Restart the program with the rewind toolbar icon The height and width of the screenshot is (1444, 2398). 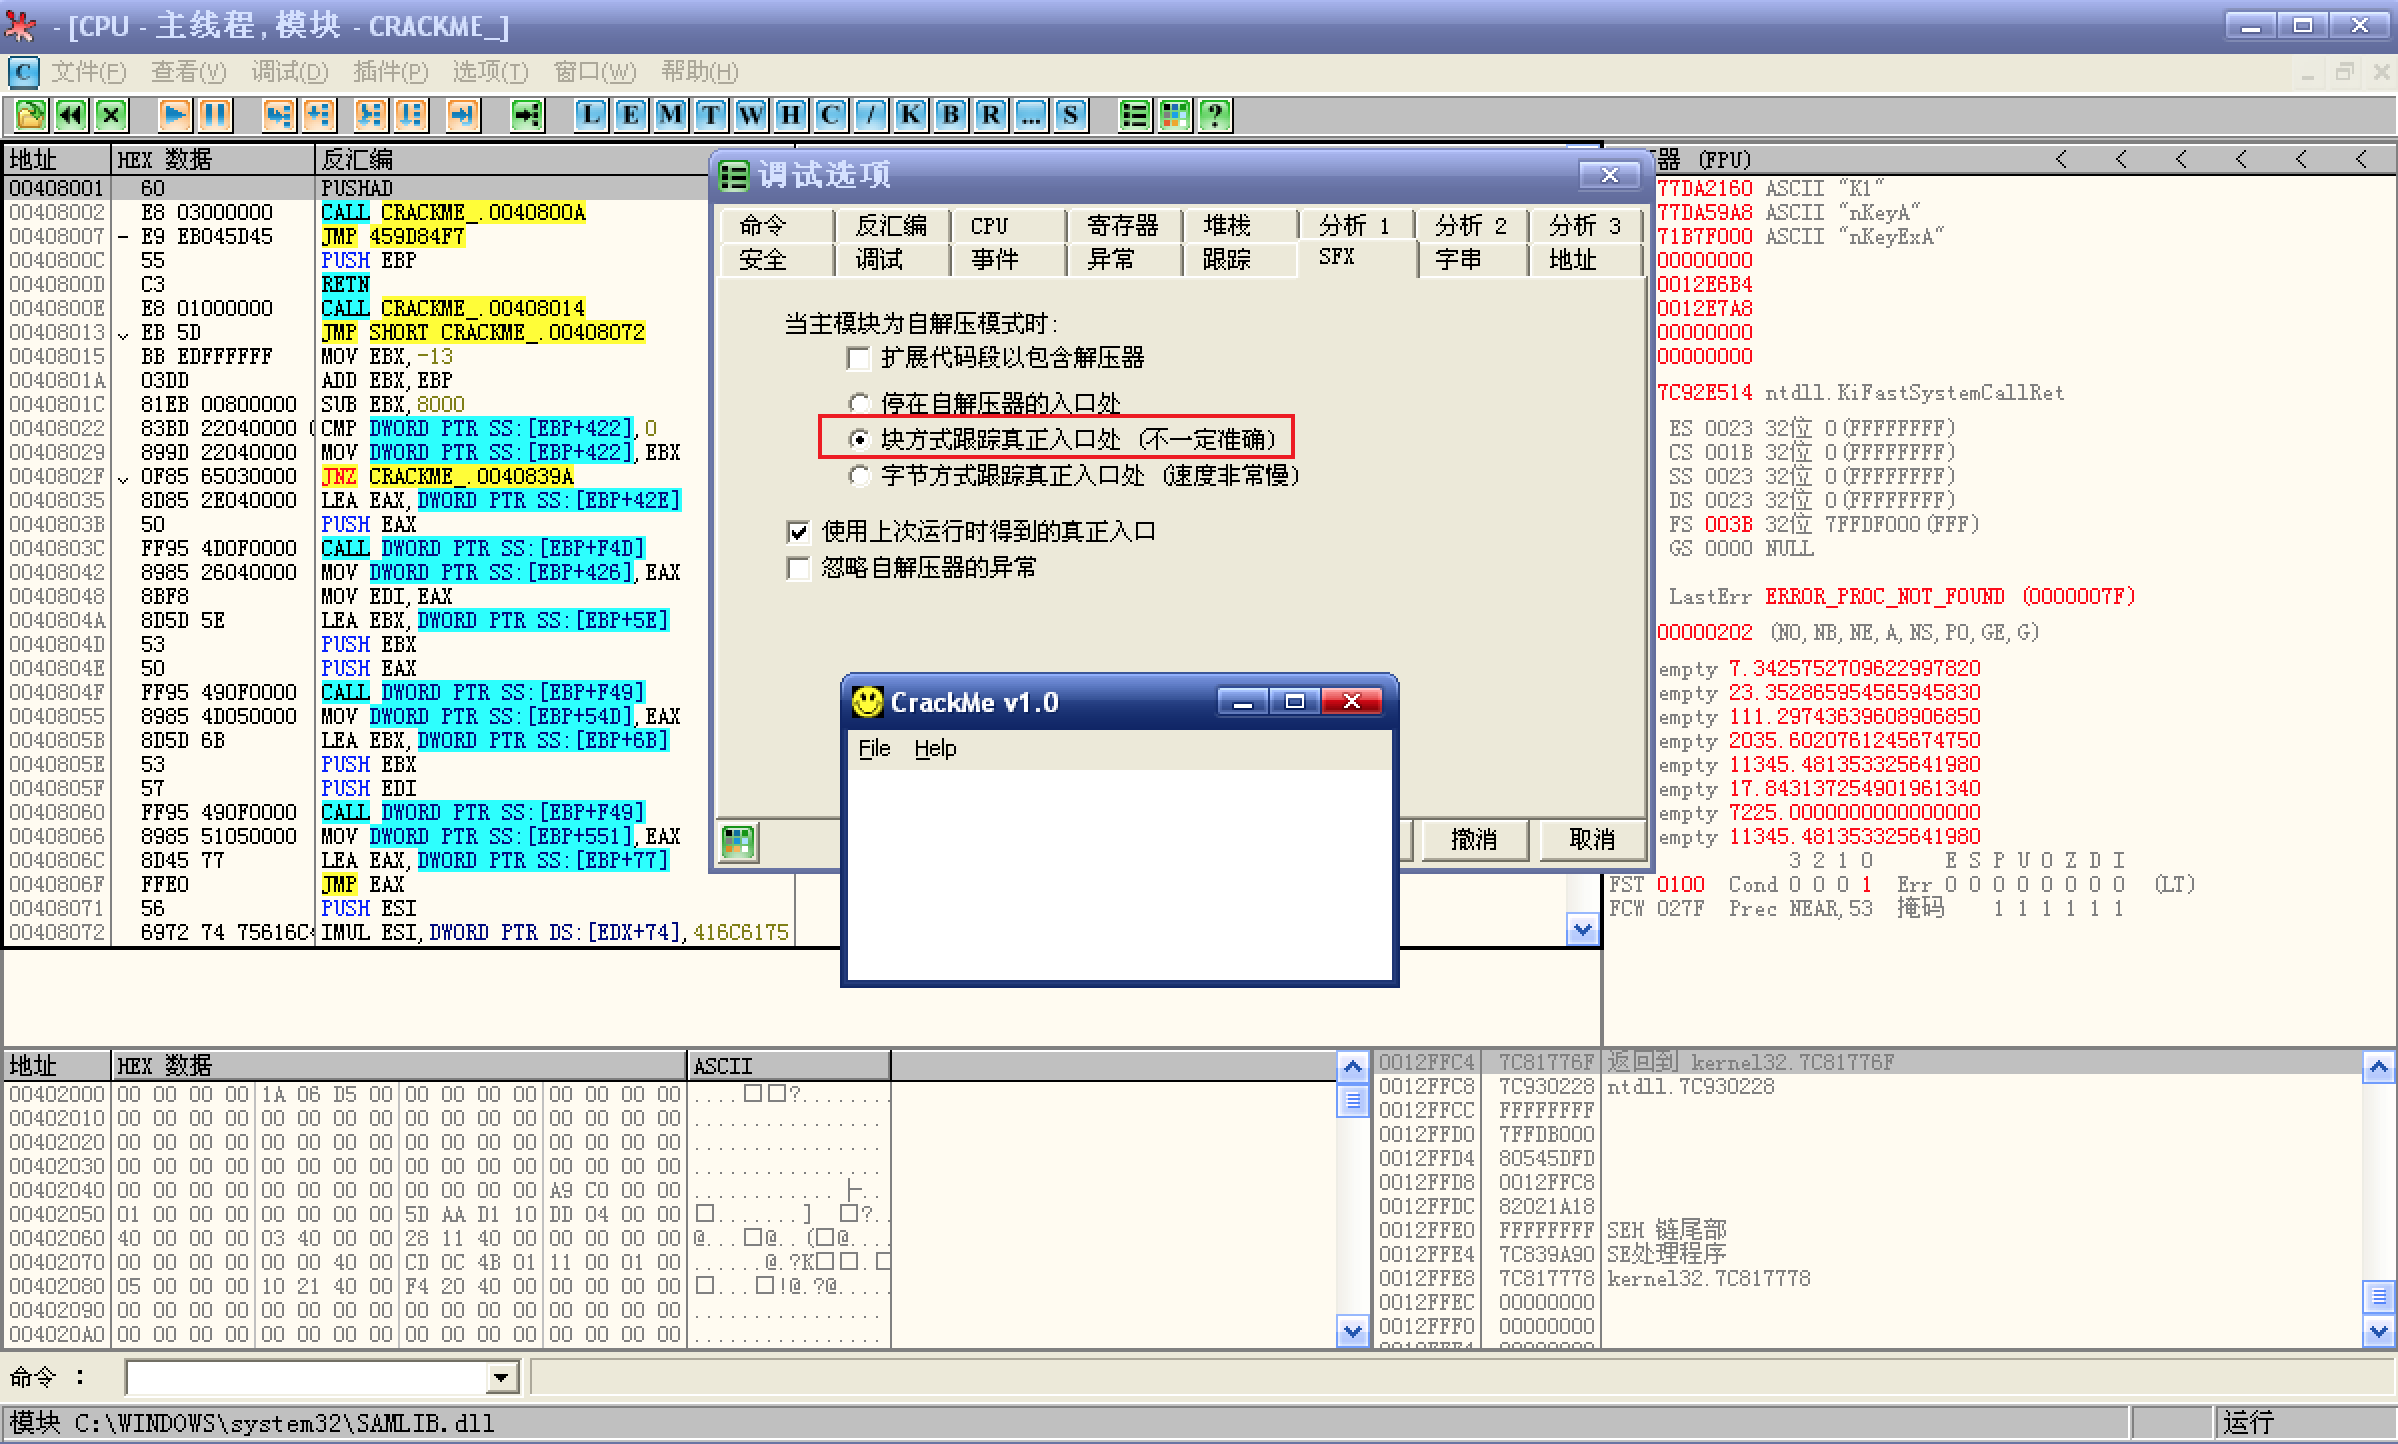[69, 115]
